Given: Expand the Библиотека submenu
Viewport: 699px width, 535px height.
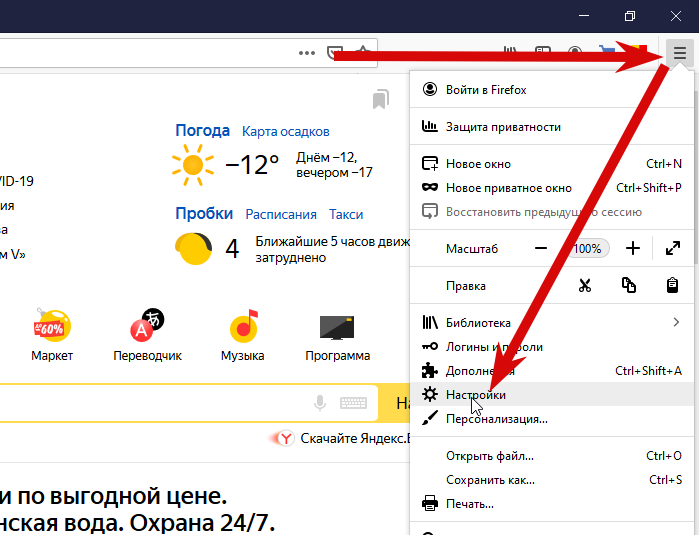Looking at the screenshot, I should 552,322.
